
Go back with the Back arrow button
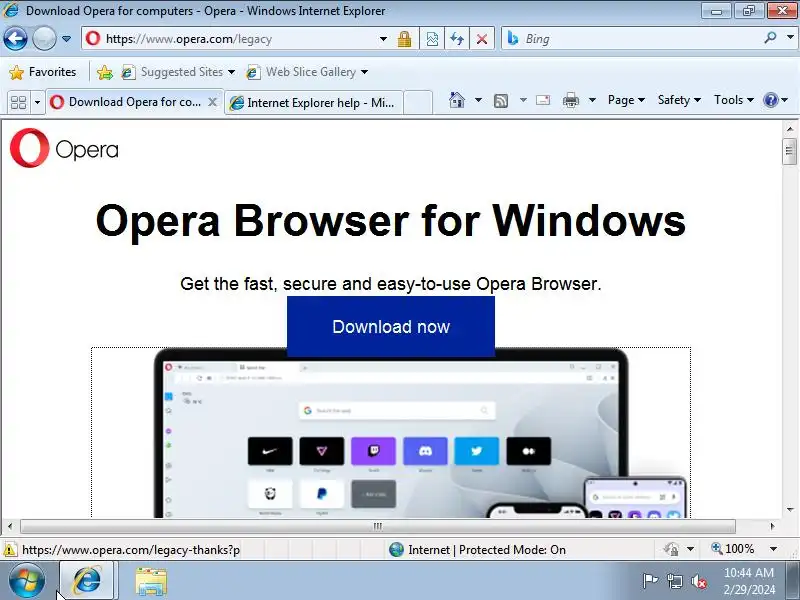[x=15, y=39]
